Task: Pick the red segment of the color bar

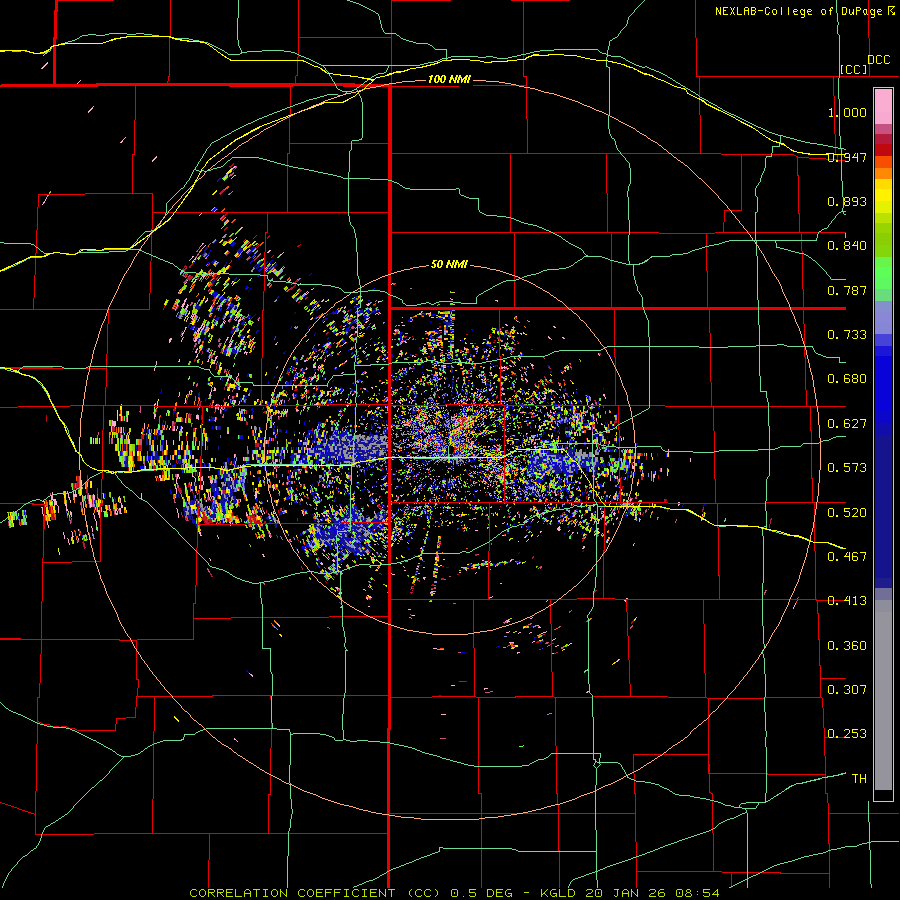Action: [x=883, y=149]
